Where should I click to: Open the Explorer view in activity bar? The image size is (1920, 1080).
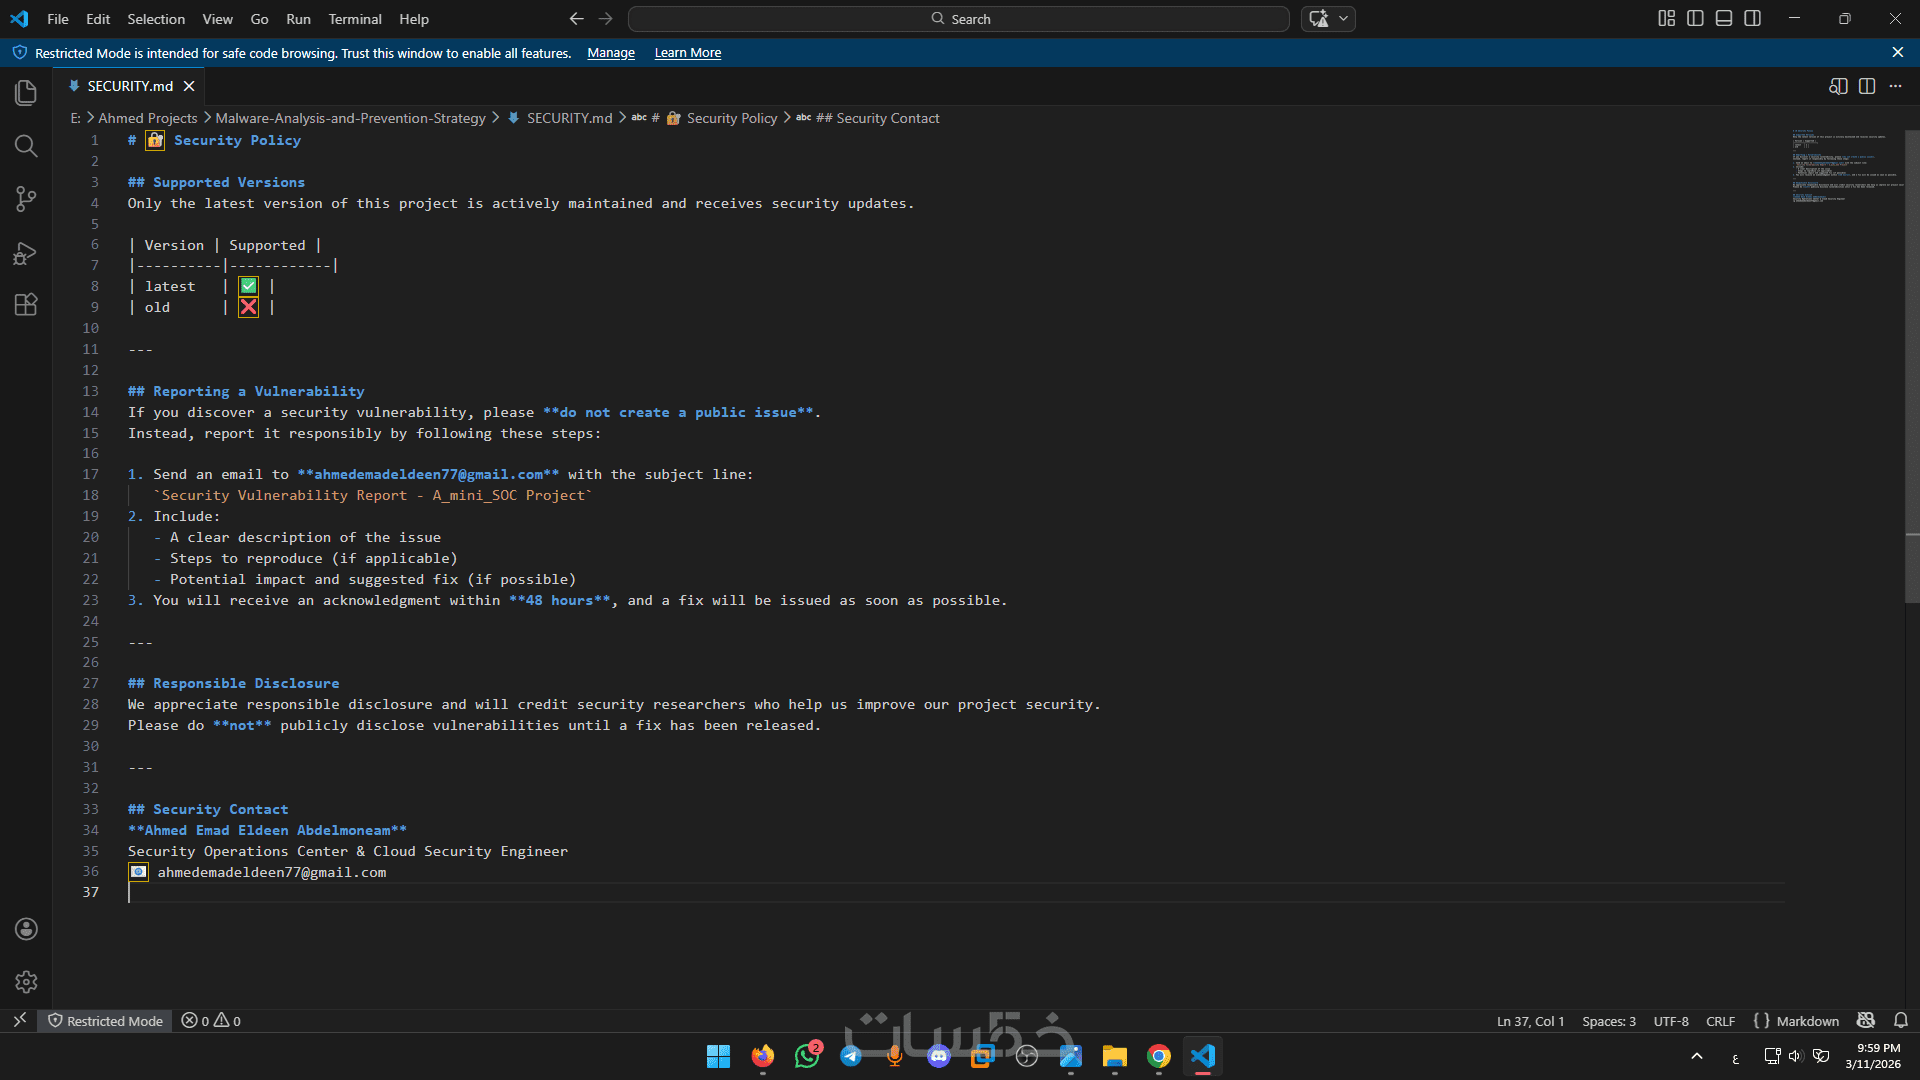click(x=26, y=93)
